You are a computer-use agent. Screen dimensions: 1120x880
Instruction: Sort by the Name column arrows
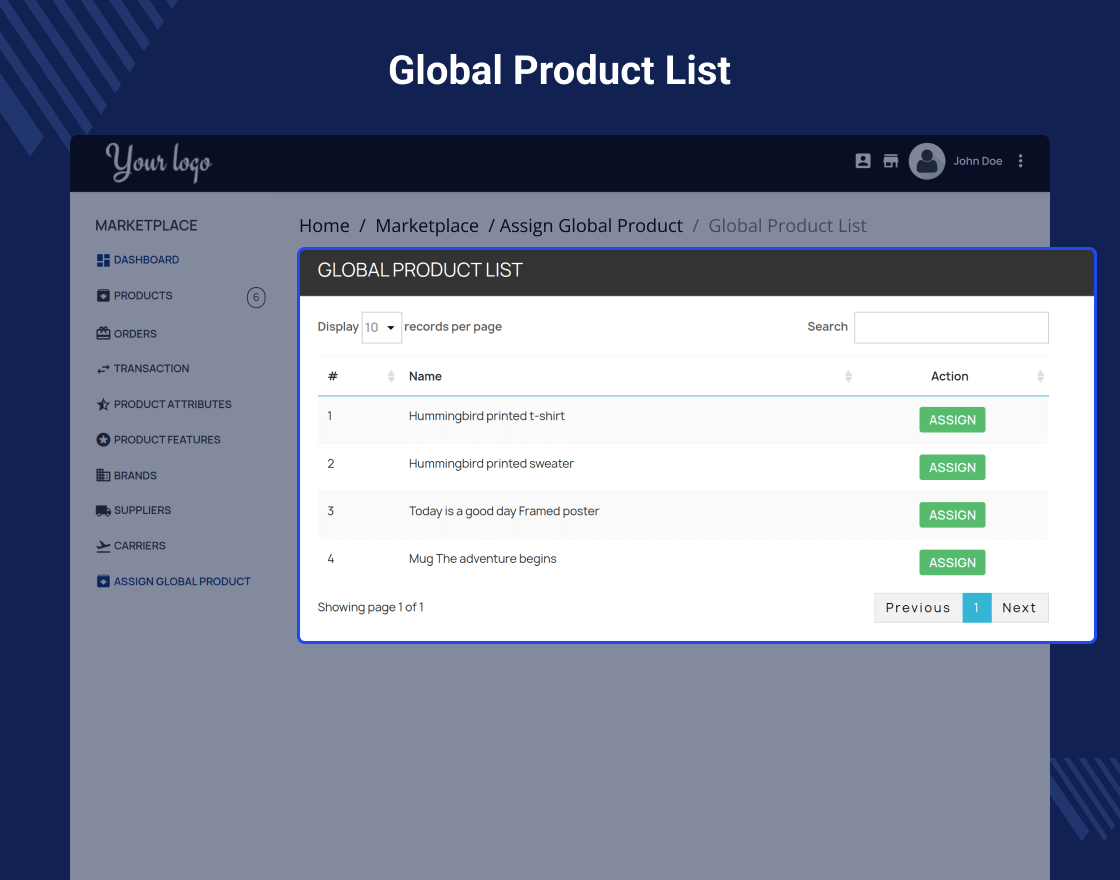pos(848,376)
